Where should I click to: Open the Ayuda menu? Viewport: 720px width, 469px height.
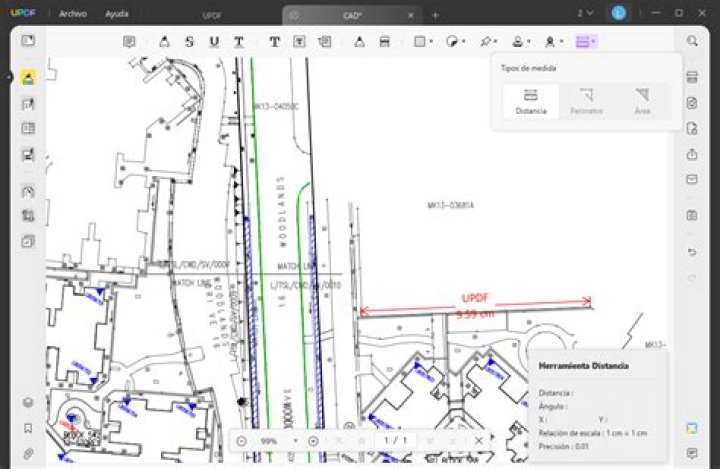(x=117, y=14)
